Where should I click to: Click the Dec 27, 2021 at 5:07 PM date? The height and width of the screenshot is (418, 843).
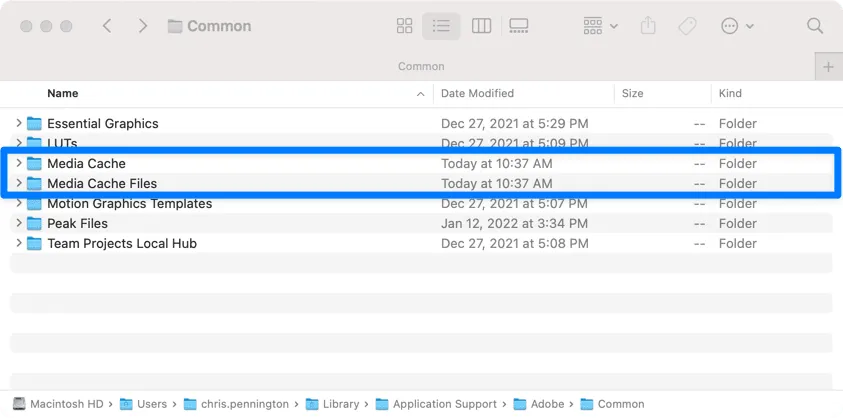coord(515,204)
